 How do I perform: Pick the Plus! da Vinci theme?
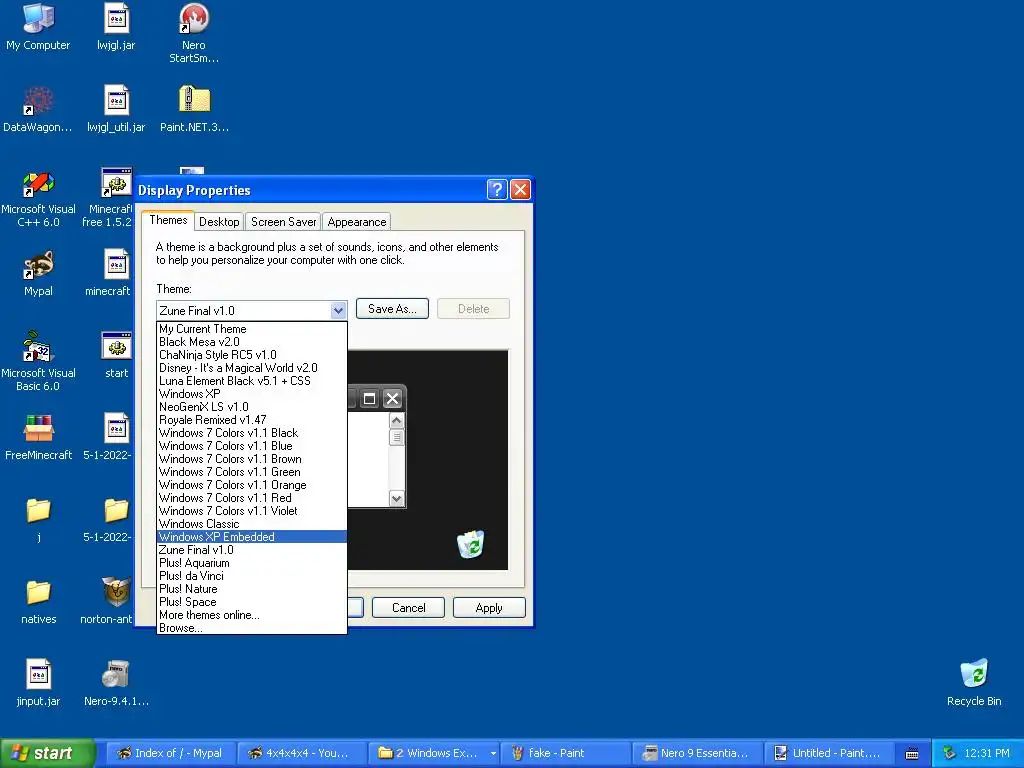(x=252, y=576)
